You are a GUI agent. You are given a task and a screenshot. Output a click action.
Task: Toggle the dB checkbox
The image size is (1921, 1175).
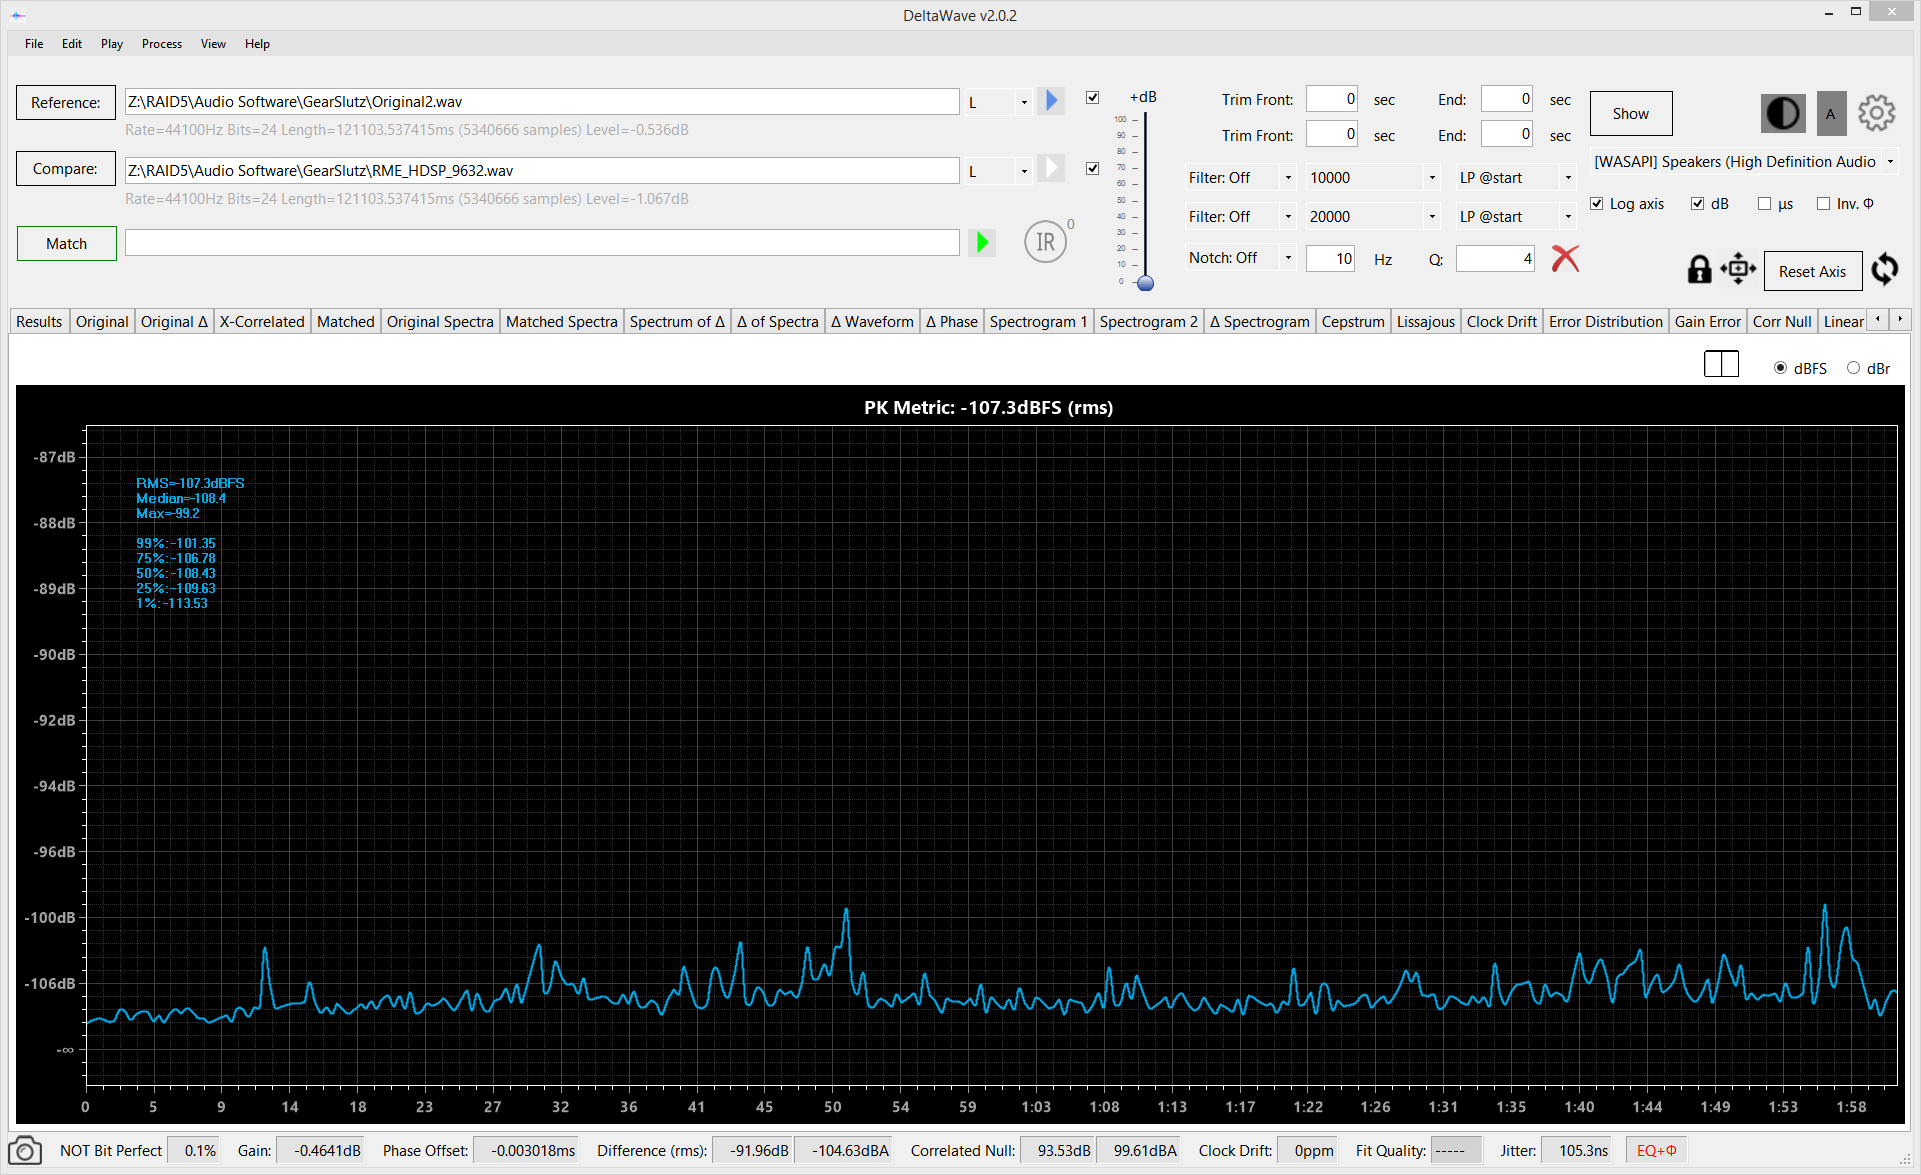tap(1697, 204)
